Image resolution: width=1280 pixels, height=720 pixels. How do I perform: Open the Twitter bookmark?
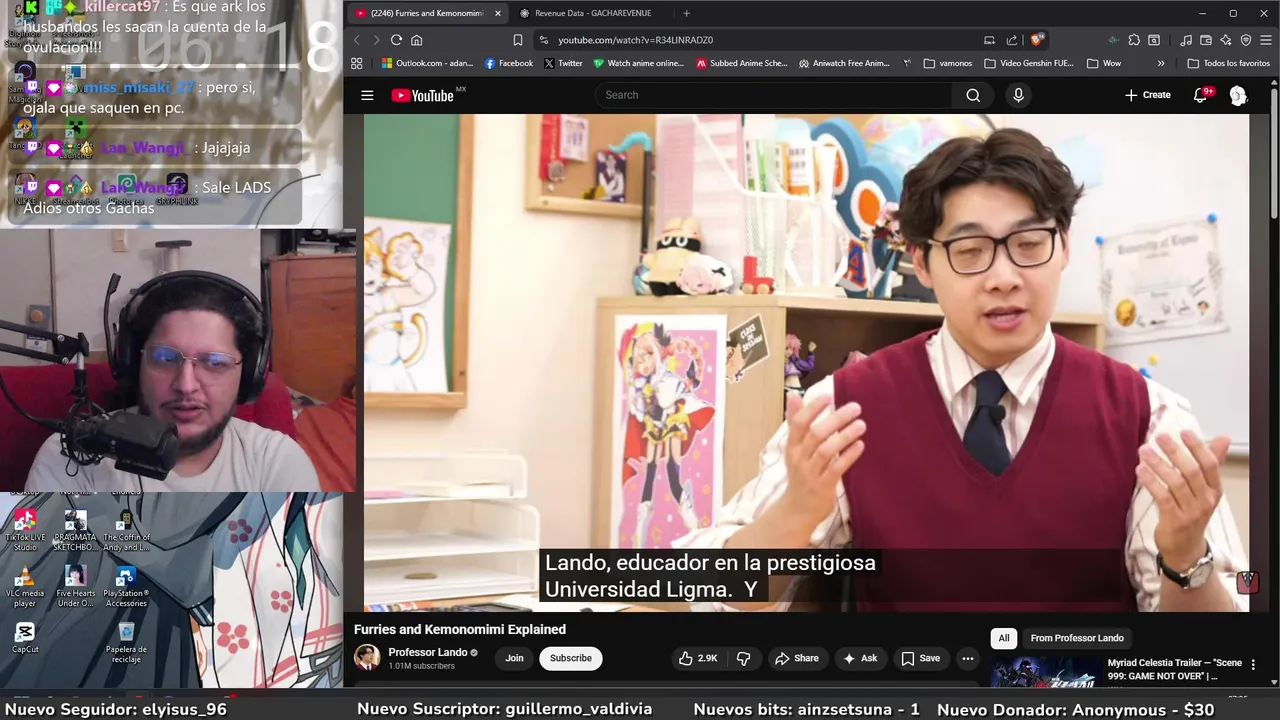pyautogui.click(x=564, y=63)
